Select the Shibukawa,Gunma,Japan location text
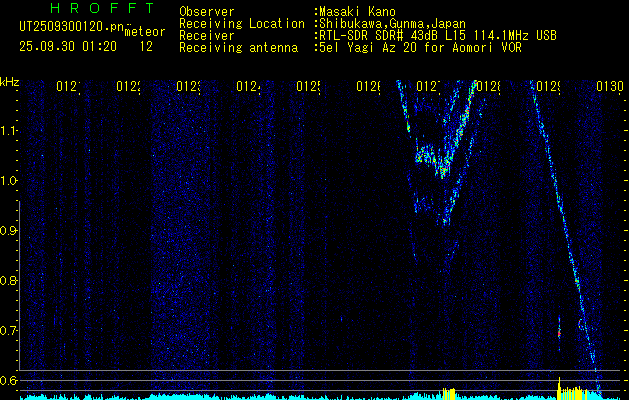Viewport: 629px width, 400px height. [x=392, y=24]
